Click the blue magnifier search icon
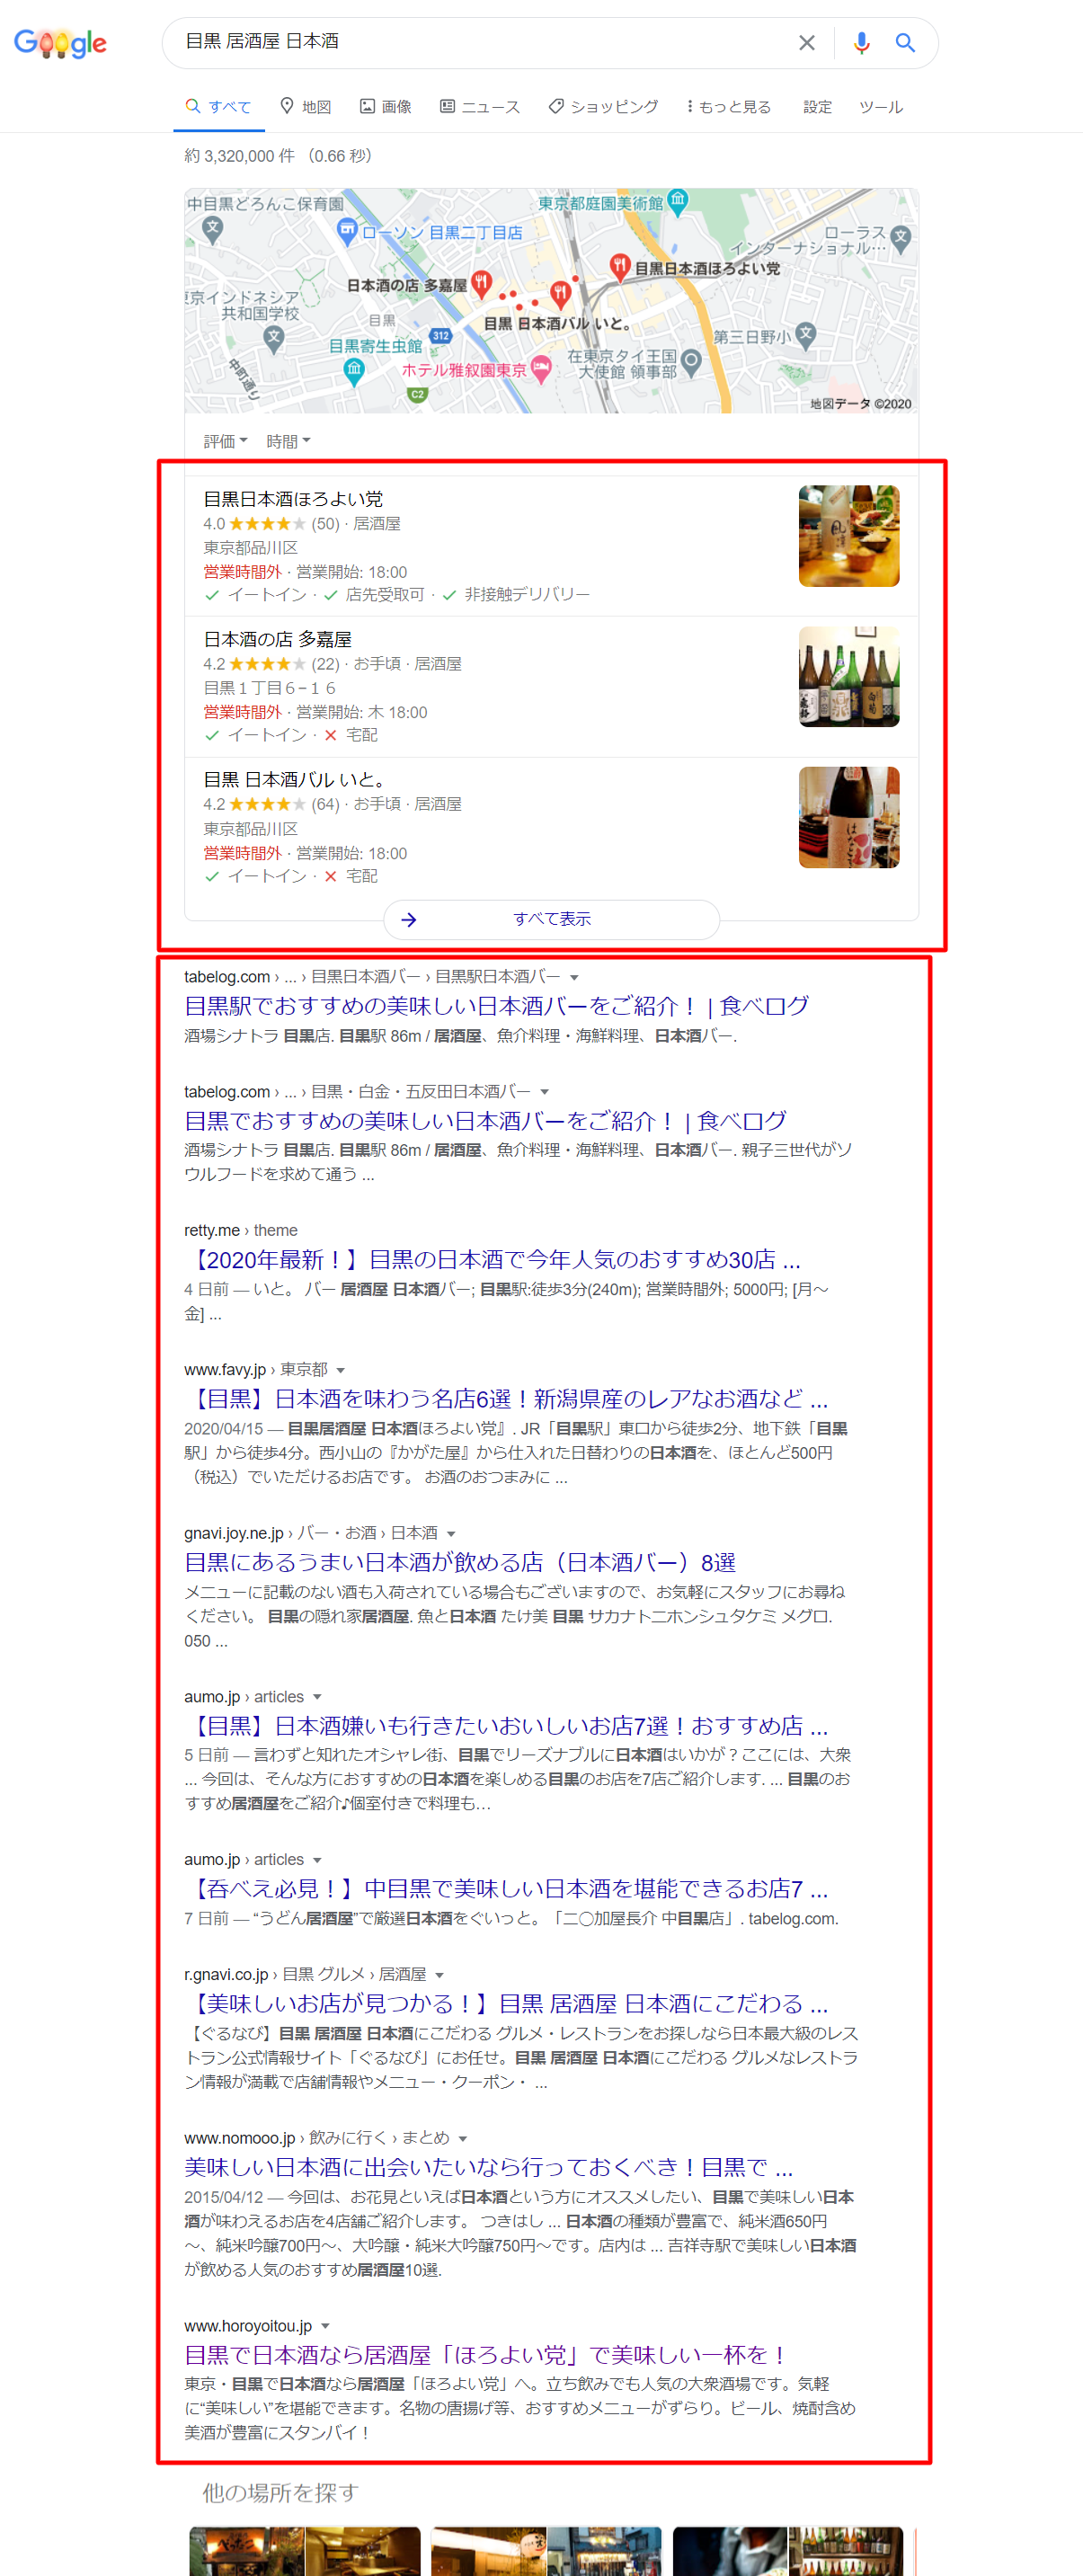Viewport: 1083px width, 2576px height. click(905, 43)
